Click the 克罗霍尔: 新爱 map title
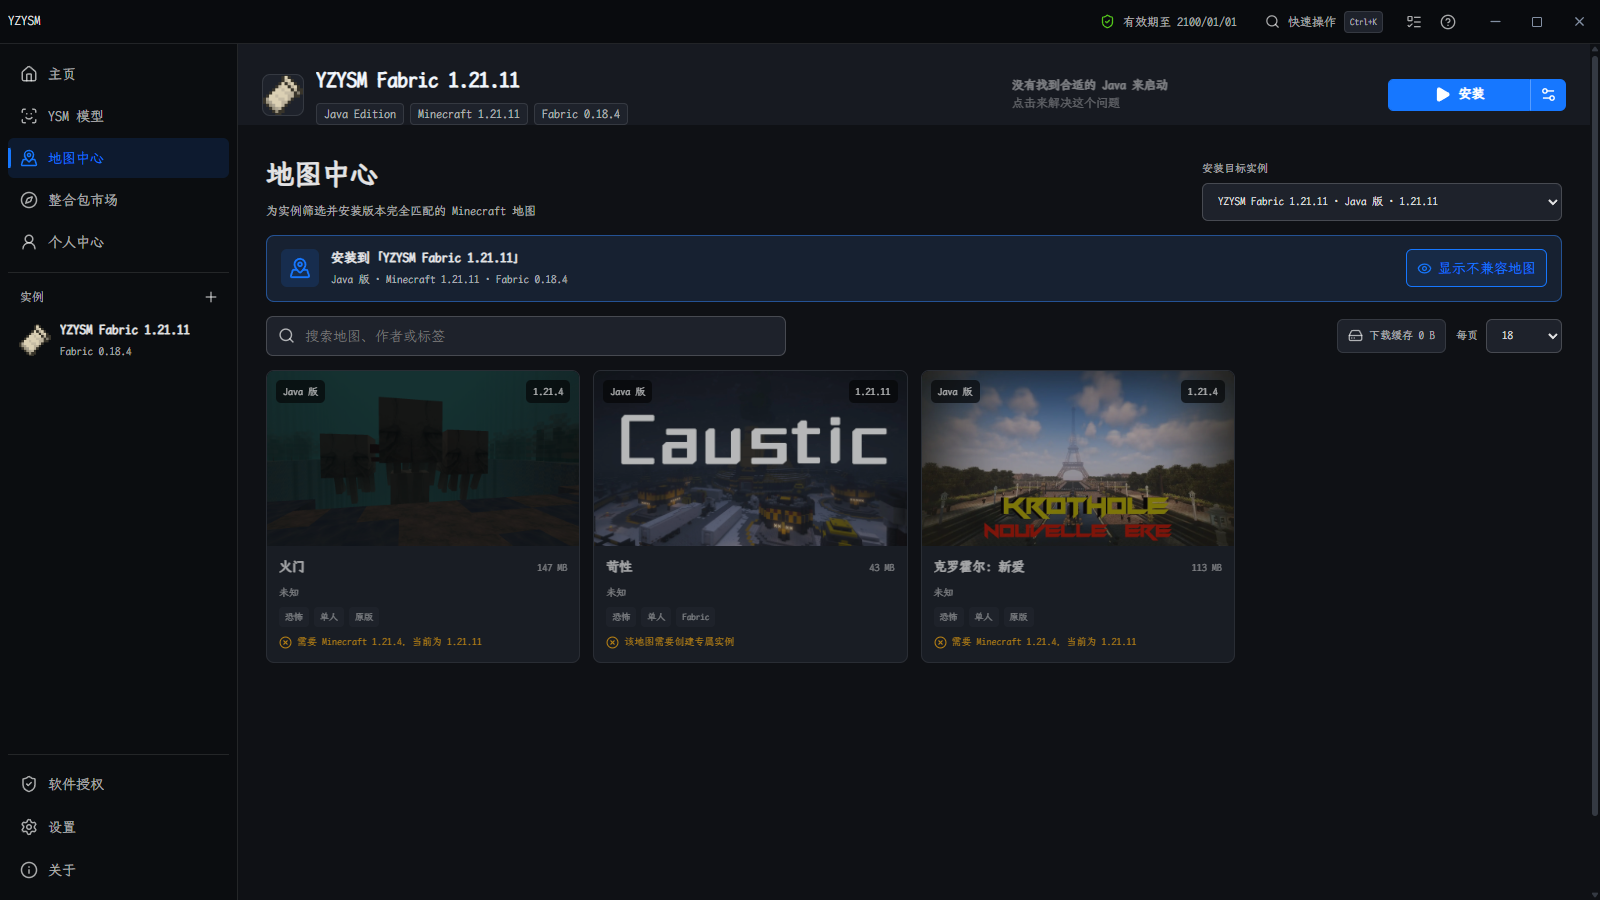This screenshot has height=900, width=1600. tap(979, 567)
